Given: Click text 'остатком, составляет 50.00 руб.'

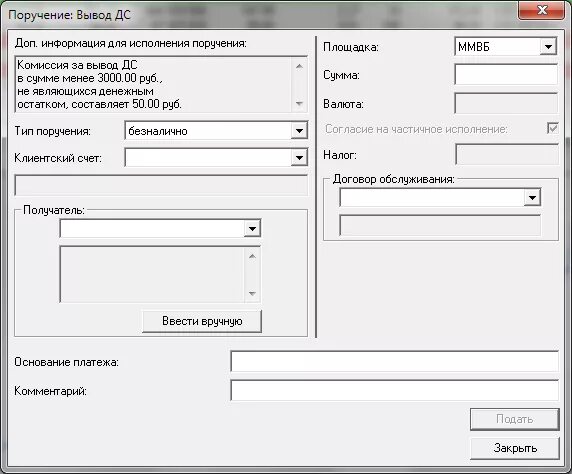Looking at the screenshot, I should coord(99,104).
